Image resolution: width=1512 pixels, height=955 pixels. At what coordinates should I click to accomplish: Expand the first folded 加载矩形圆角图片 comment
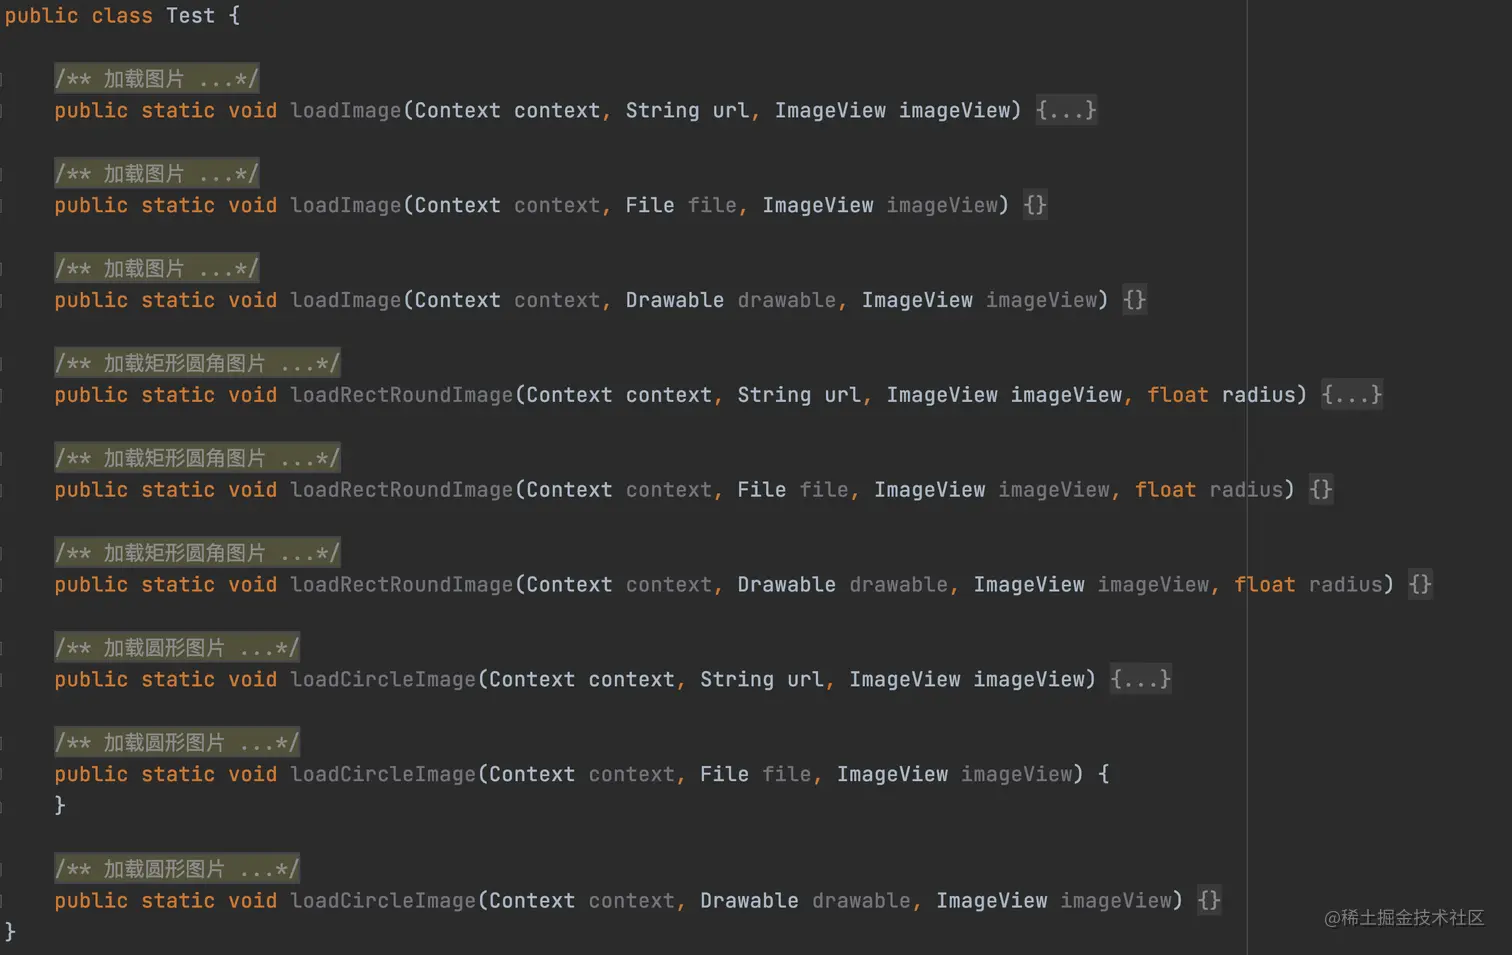[x=197, y=364]
